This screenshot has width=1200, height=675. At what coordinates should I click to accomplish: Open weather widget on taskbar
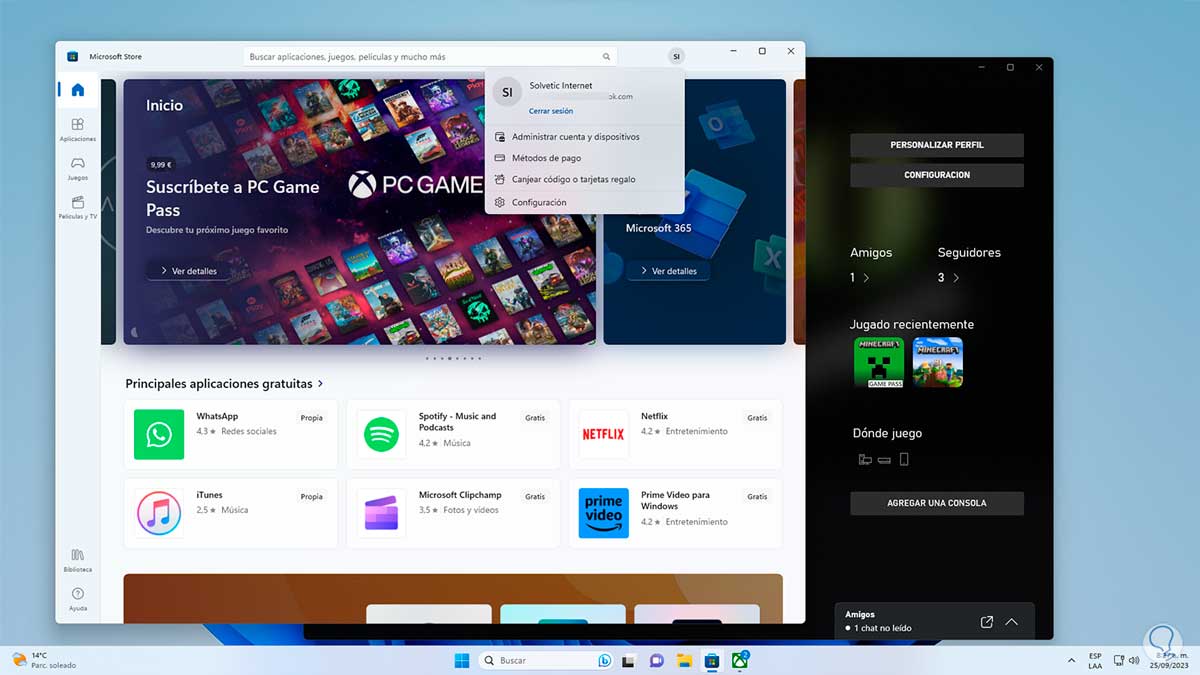click(x=44, y=660)
